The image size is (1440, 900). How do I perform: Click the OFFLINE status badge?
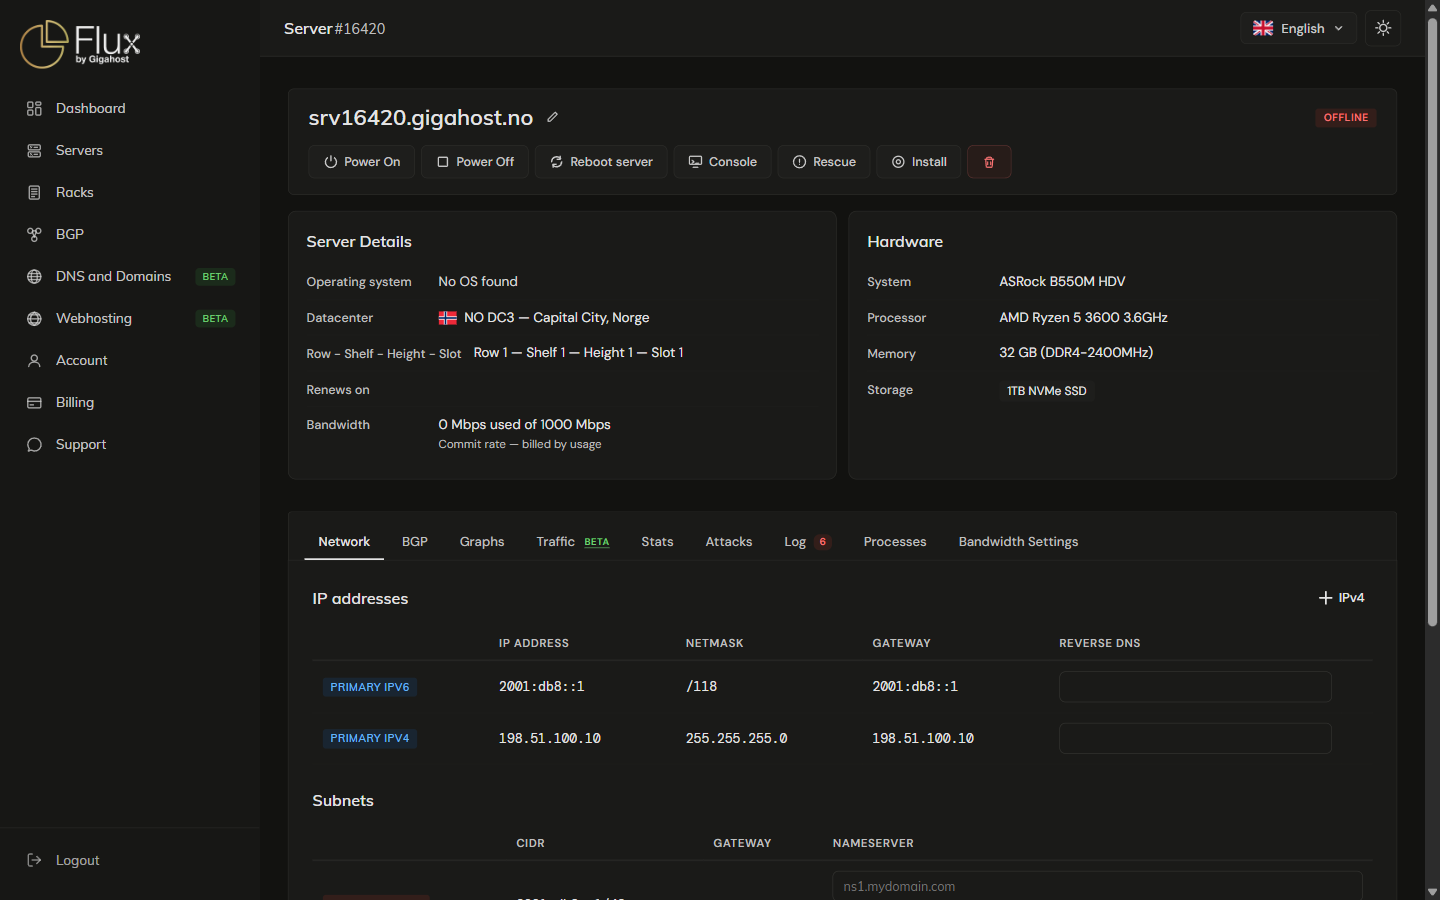click(1346, 117)
